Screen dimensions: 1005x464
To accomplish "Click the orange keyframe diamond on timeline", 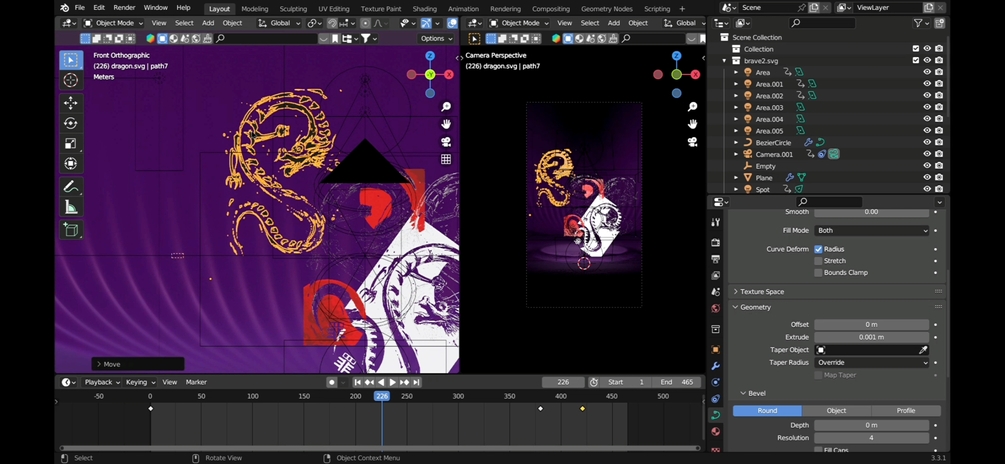I will point(582,408).
